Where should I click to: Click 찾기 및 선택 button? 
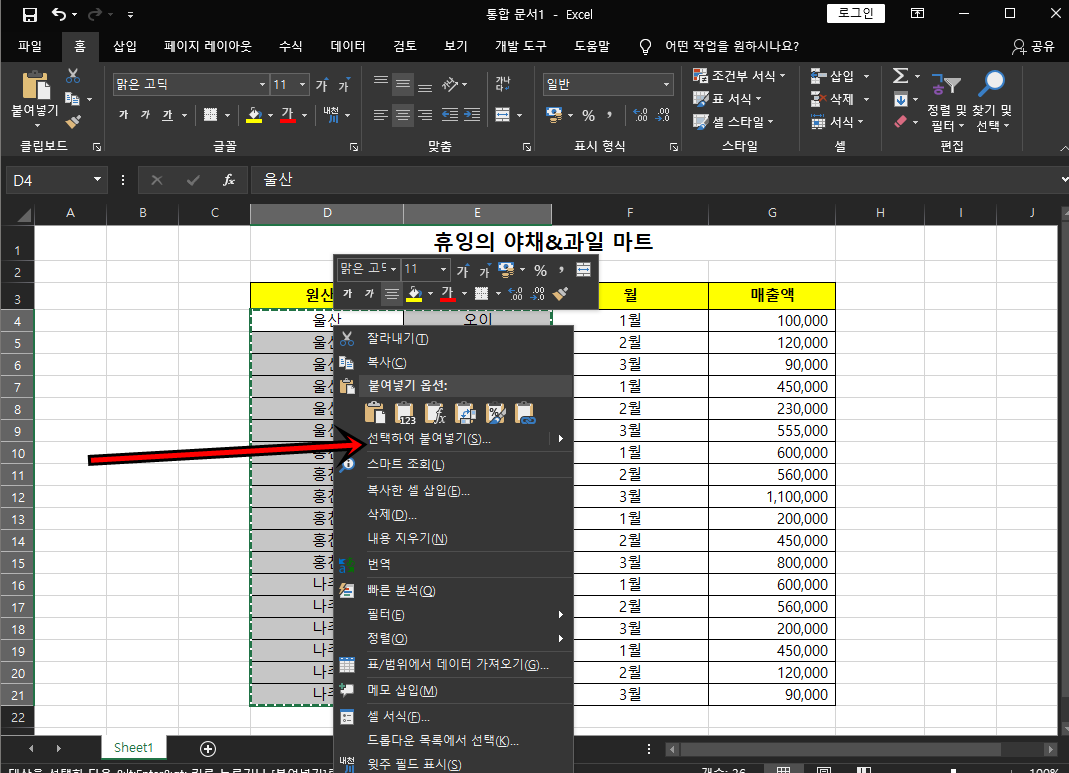(x=993, y=101)
